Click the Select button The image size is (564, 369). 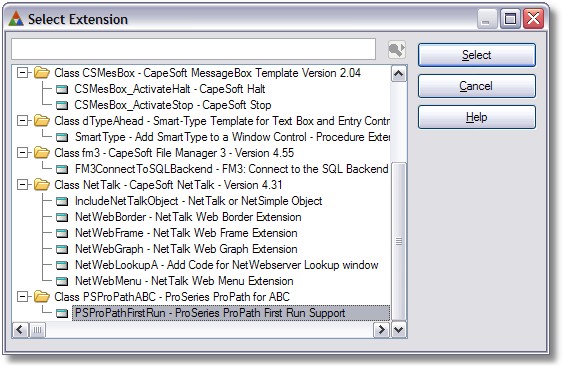click(477, 55)
